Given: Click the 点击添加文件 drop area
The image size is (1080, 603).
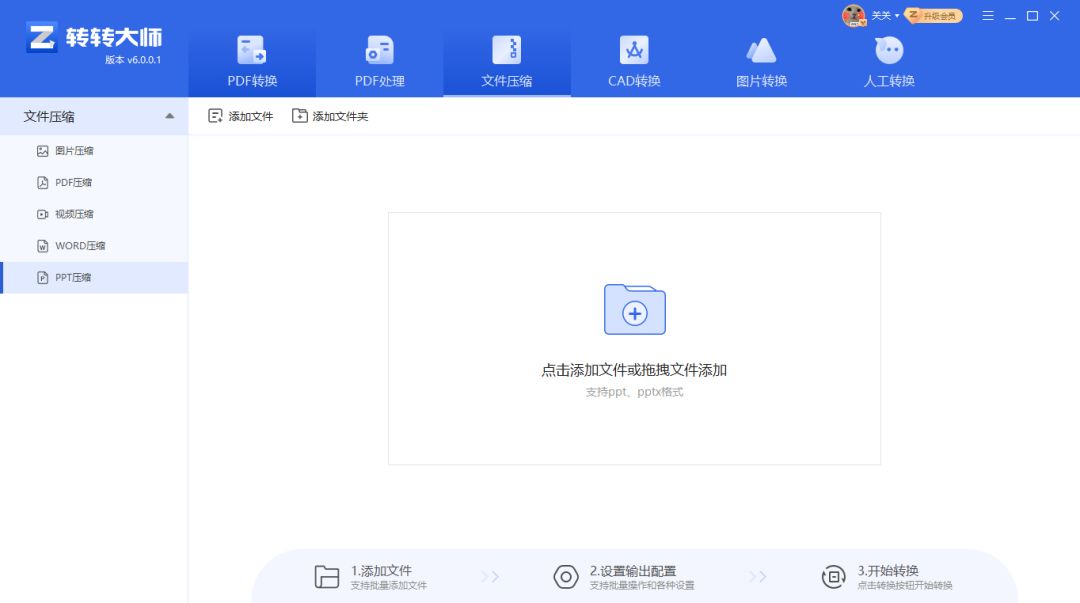Looking at the screenshot, I should pos(634,369).
